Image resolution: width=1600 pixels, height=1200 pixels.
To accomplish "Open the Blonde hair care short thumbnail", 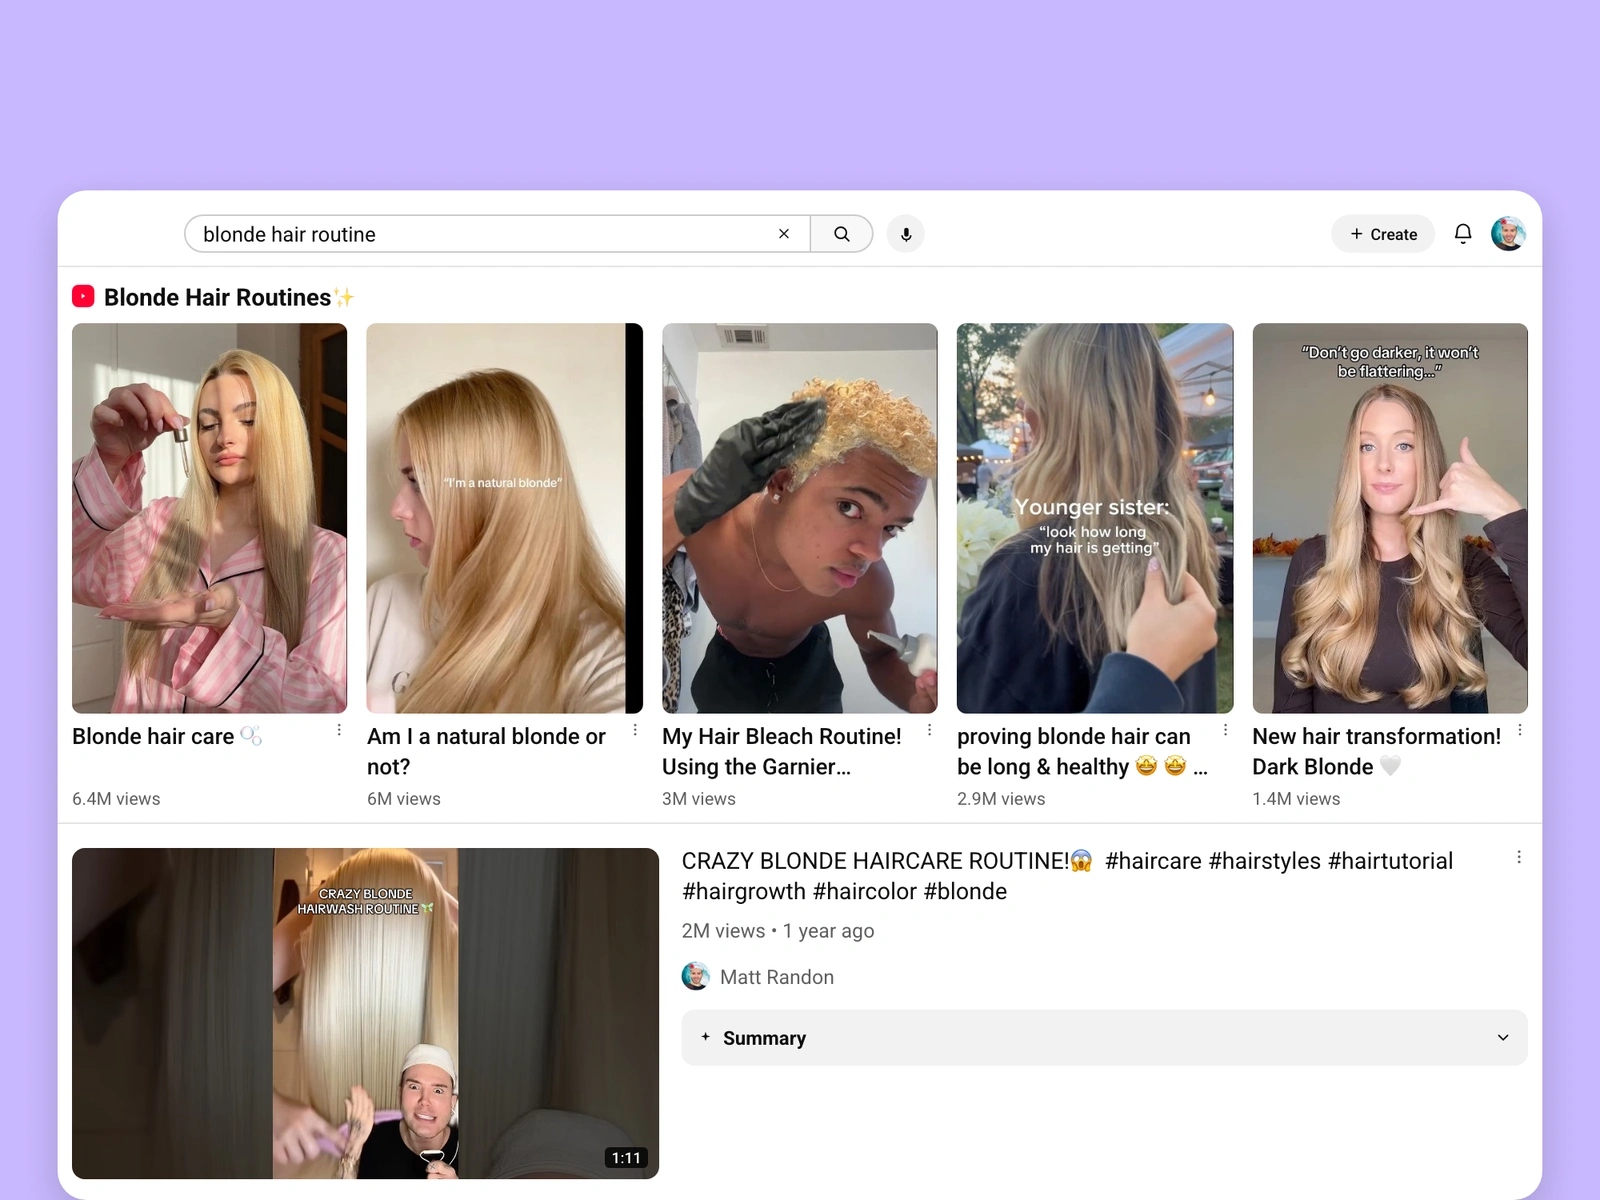I will click(x=210, y=518).
